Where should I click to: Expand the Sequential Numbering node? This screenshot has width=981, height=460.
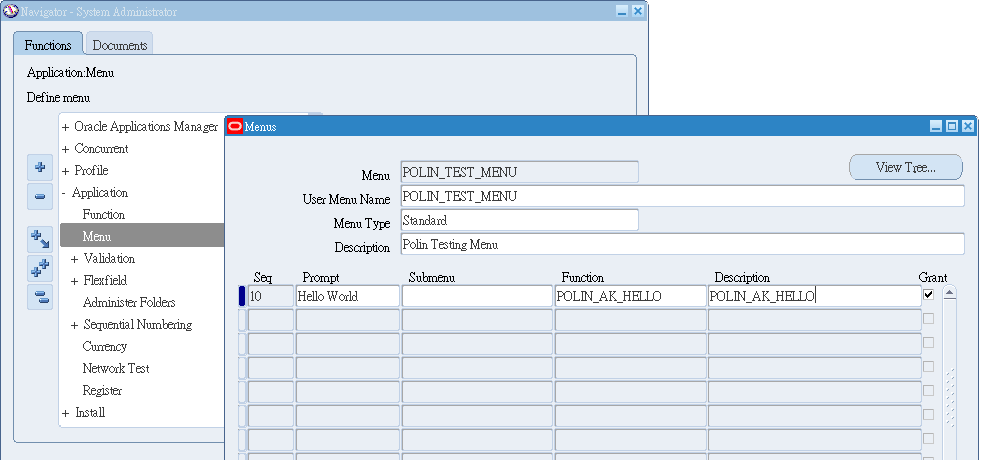point(74,325)
